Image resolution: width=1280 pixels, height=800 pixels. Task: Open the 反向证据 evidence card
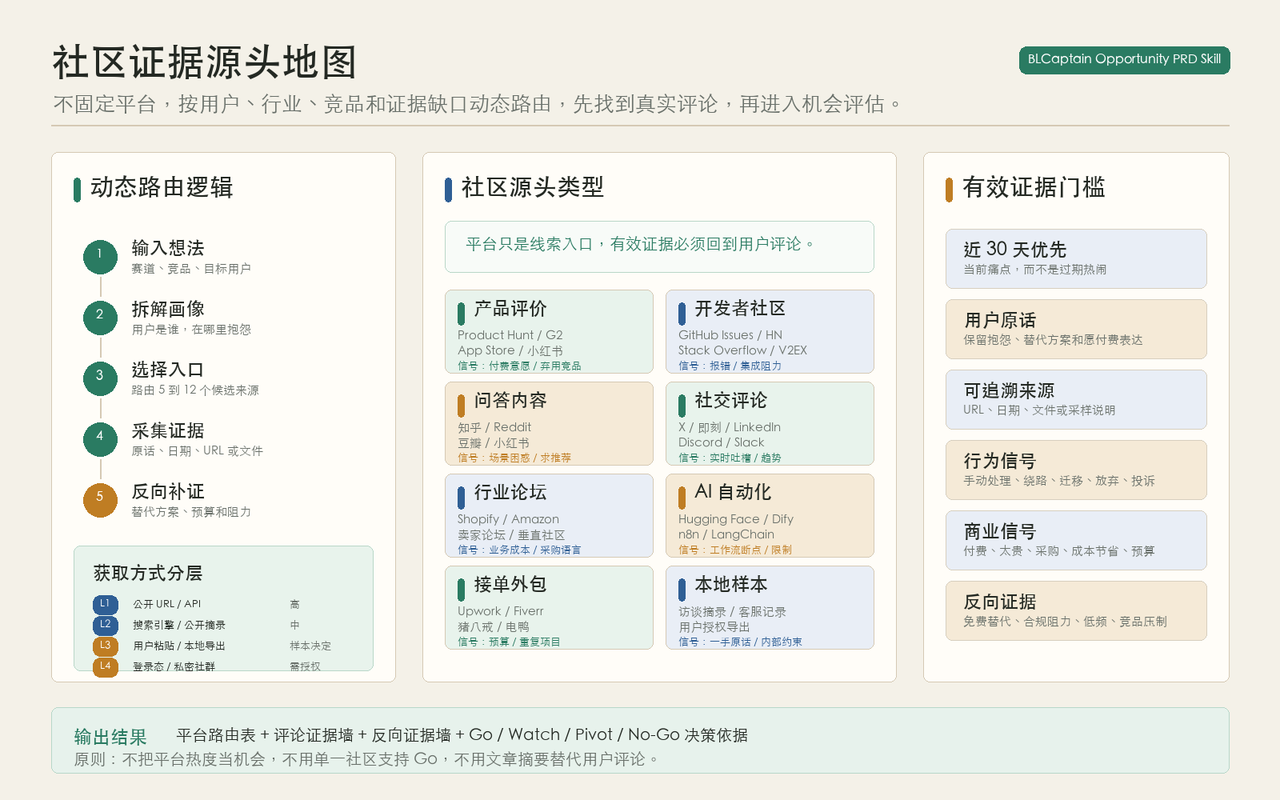click(1076, 611)
